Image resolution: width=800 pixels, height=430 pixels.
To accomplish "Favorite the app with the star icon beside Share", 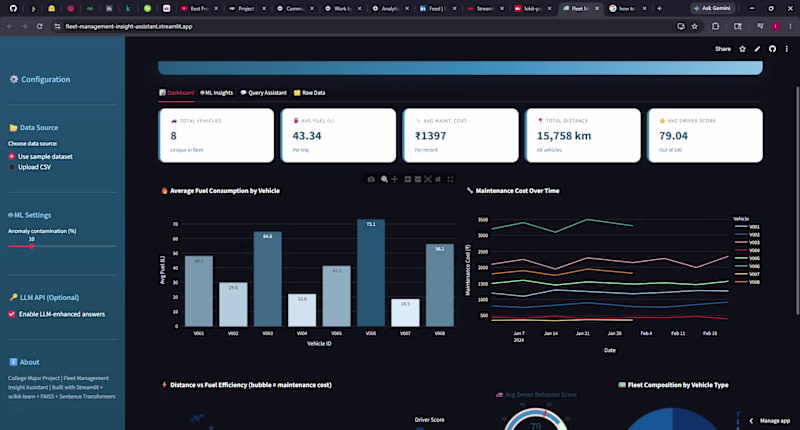I will click(x=742, y=49).
